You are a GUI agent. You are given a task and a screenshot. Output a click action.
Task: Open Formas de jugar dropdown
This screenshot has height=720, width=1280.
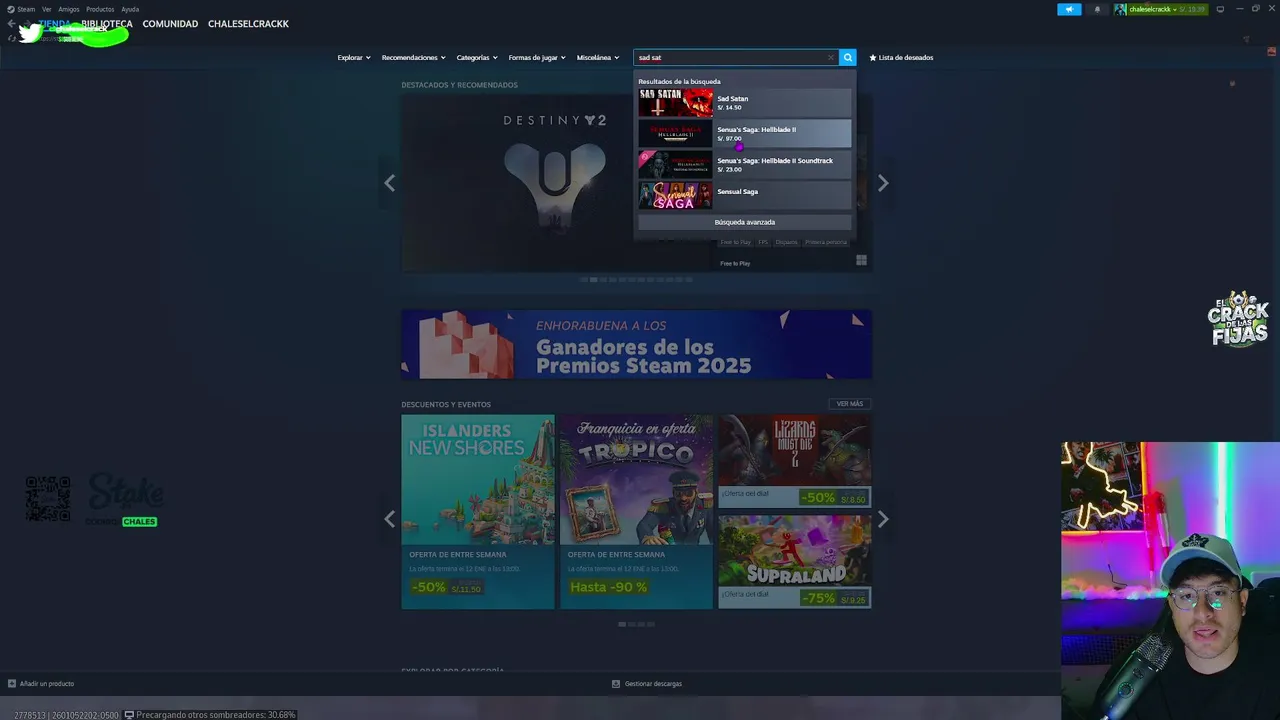(537, 57)
